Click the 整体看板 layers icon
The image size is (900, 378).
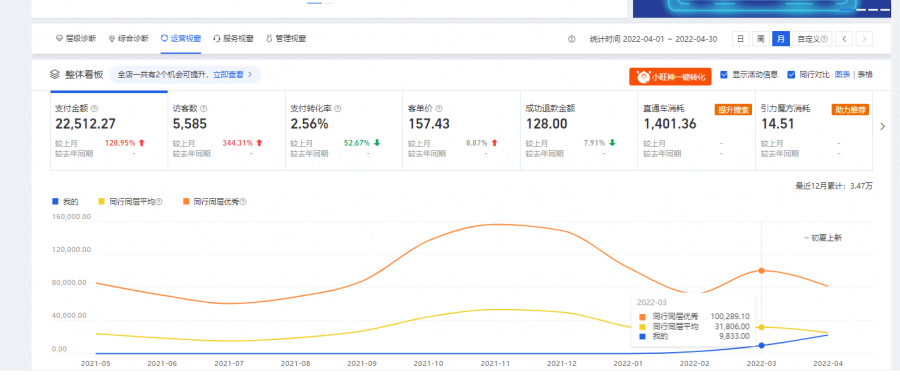[55, 75]
